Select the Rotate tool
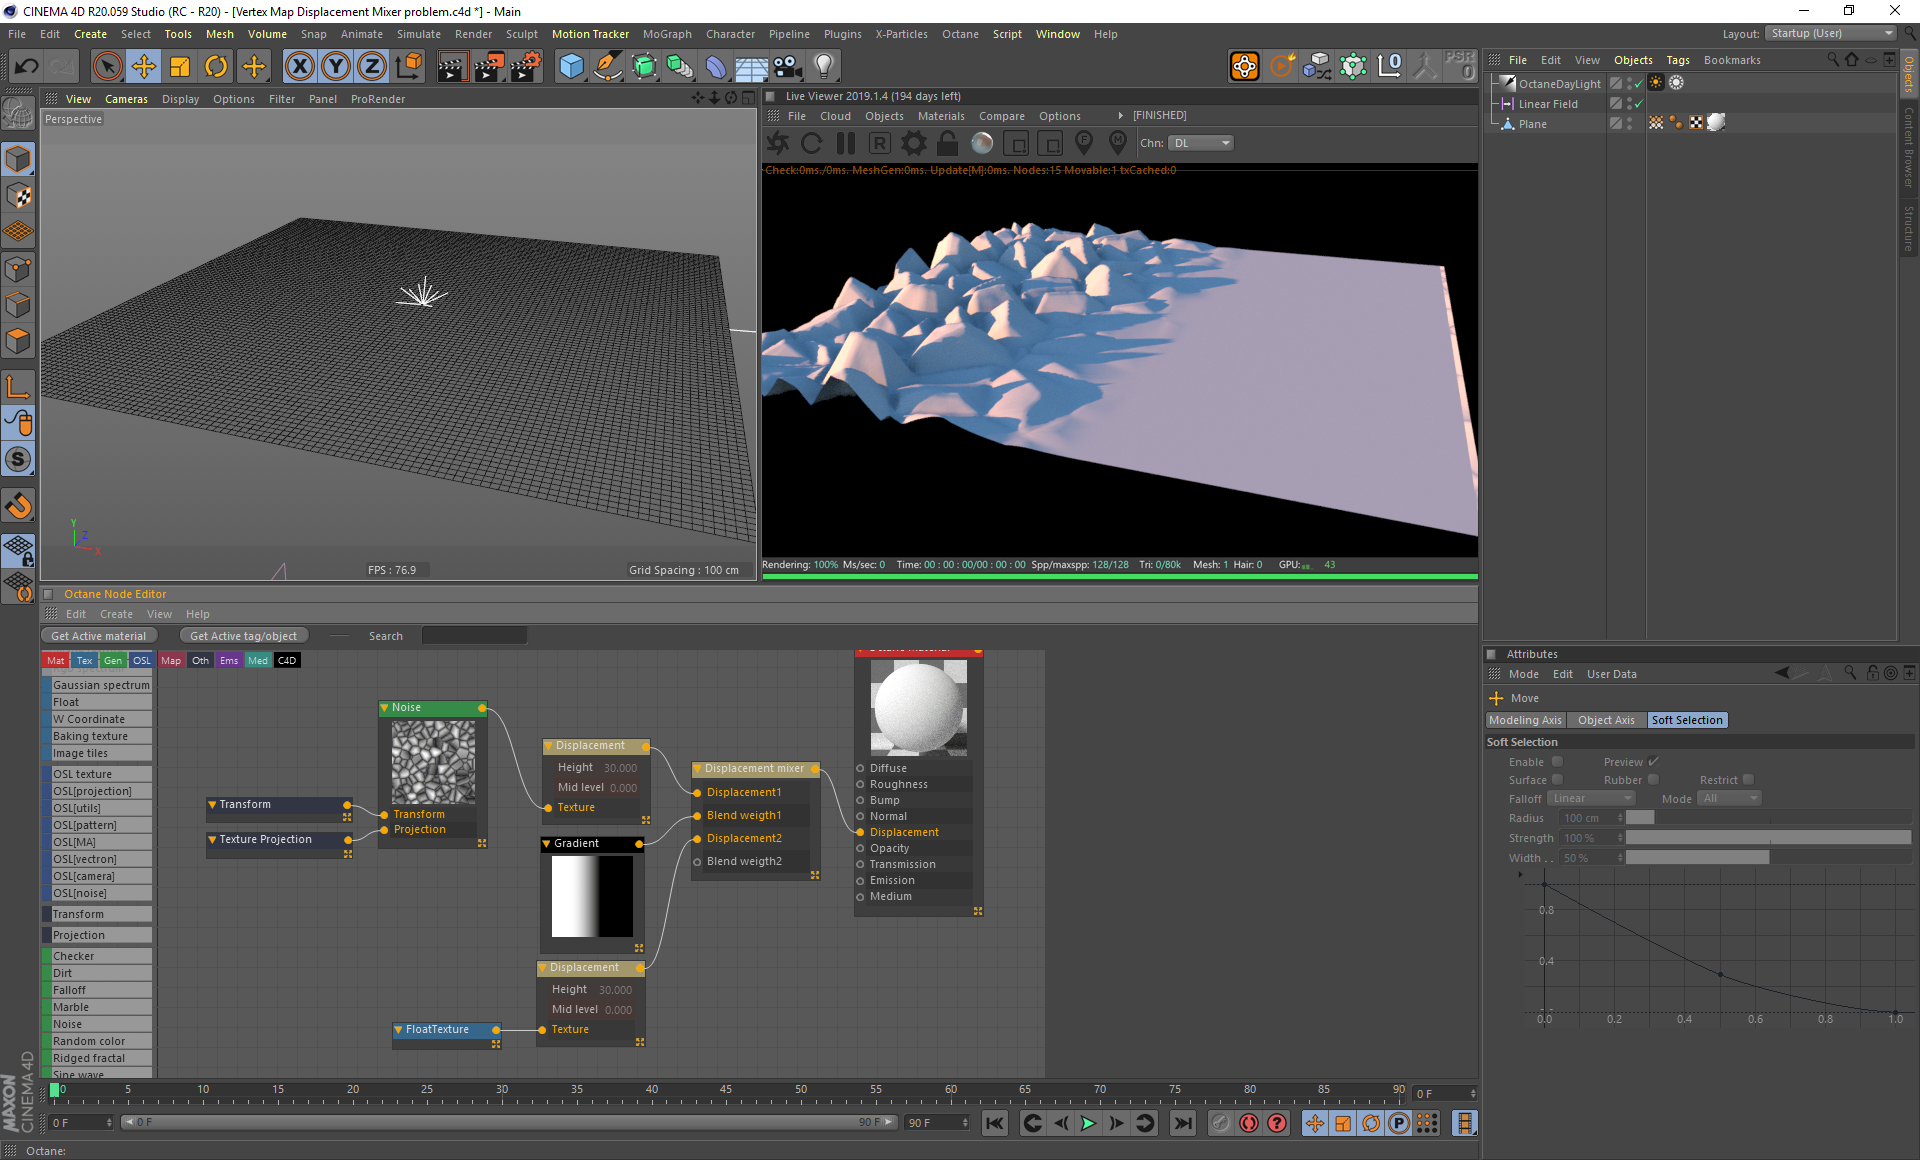 pos(216,67)
